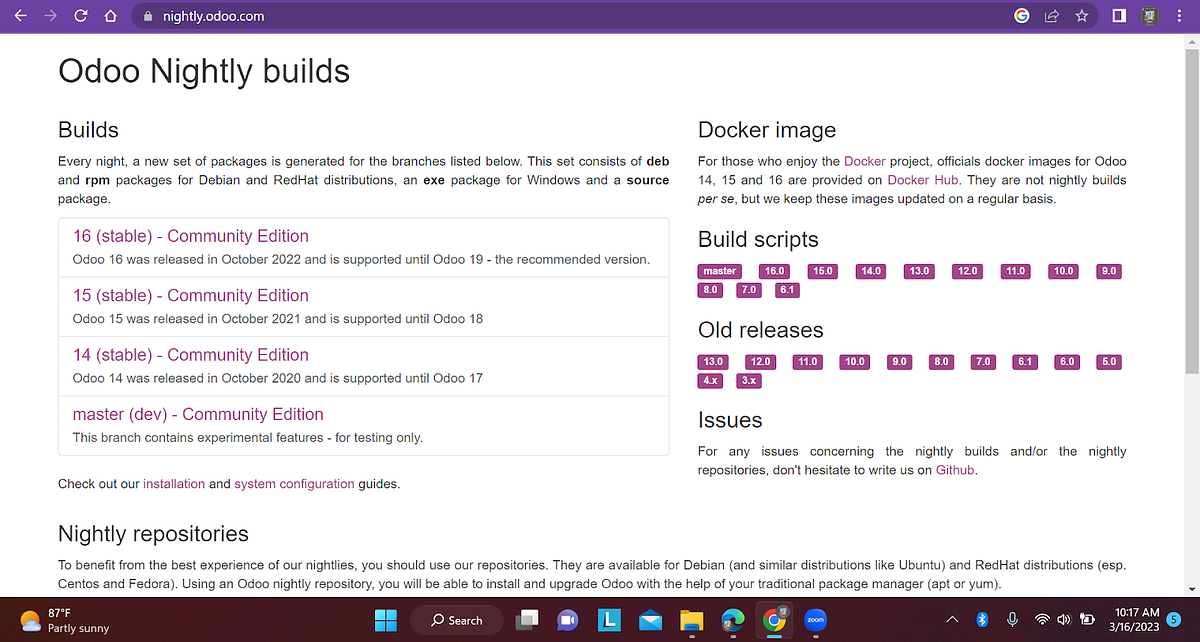The width and height of the screenshot is (1200, 642).
Task: Launch the Mail app from the taskbar
Action: [x=650, y=620]
